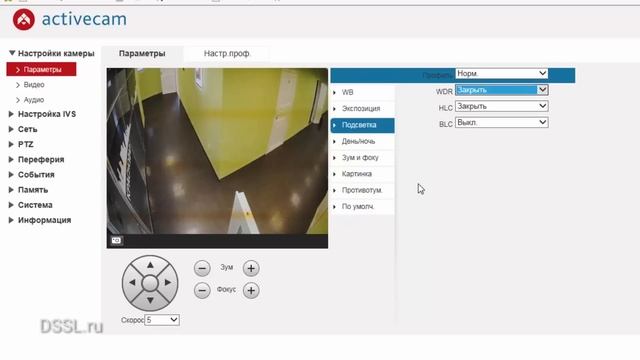This screenshot has height=360, width=640.
Task: Expand the PTZ section
Action: point(21,144)
